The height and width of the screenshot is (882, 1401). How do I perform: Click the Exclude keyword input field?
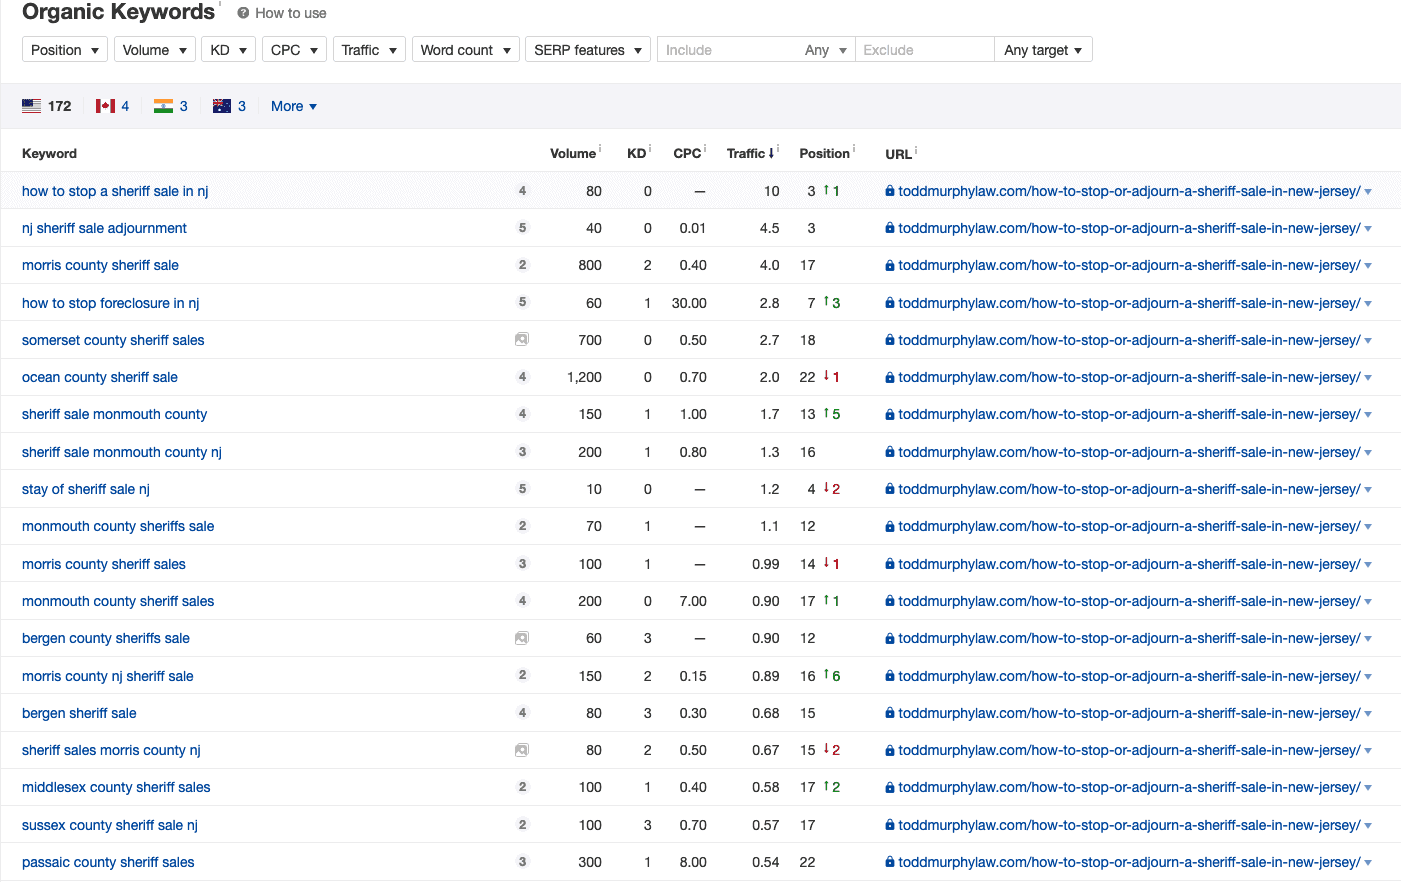pyautogui.click(x=925, y=50)
